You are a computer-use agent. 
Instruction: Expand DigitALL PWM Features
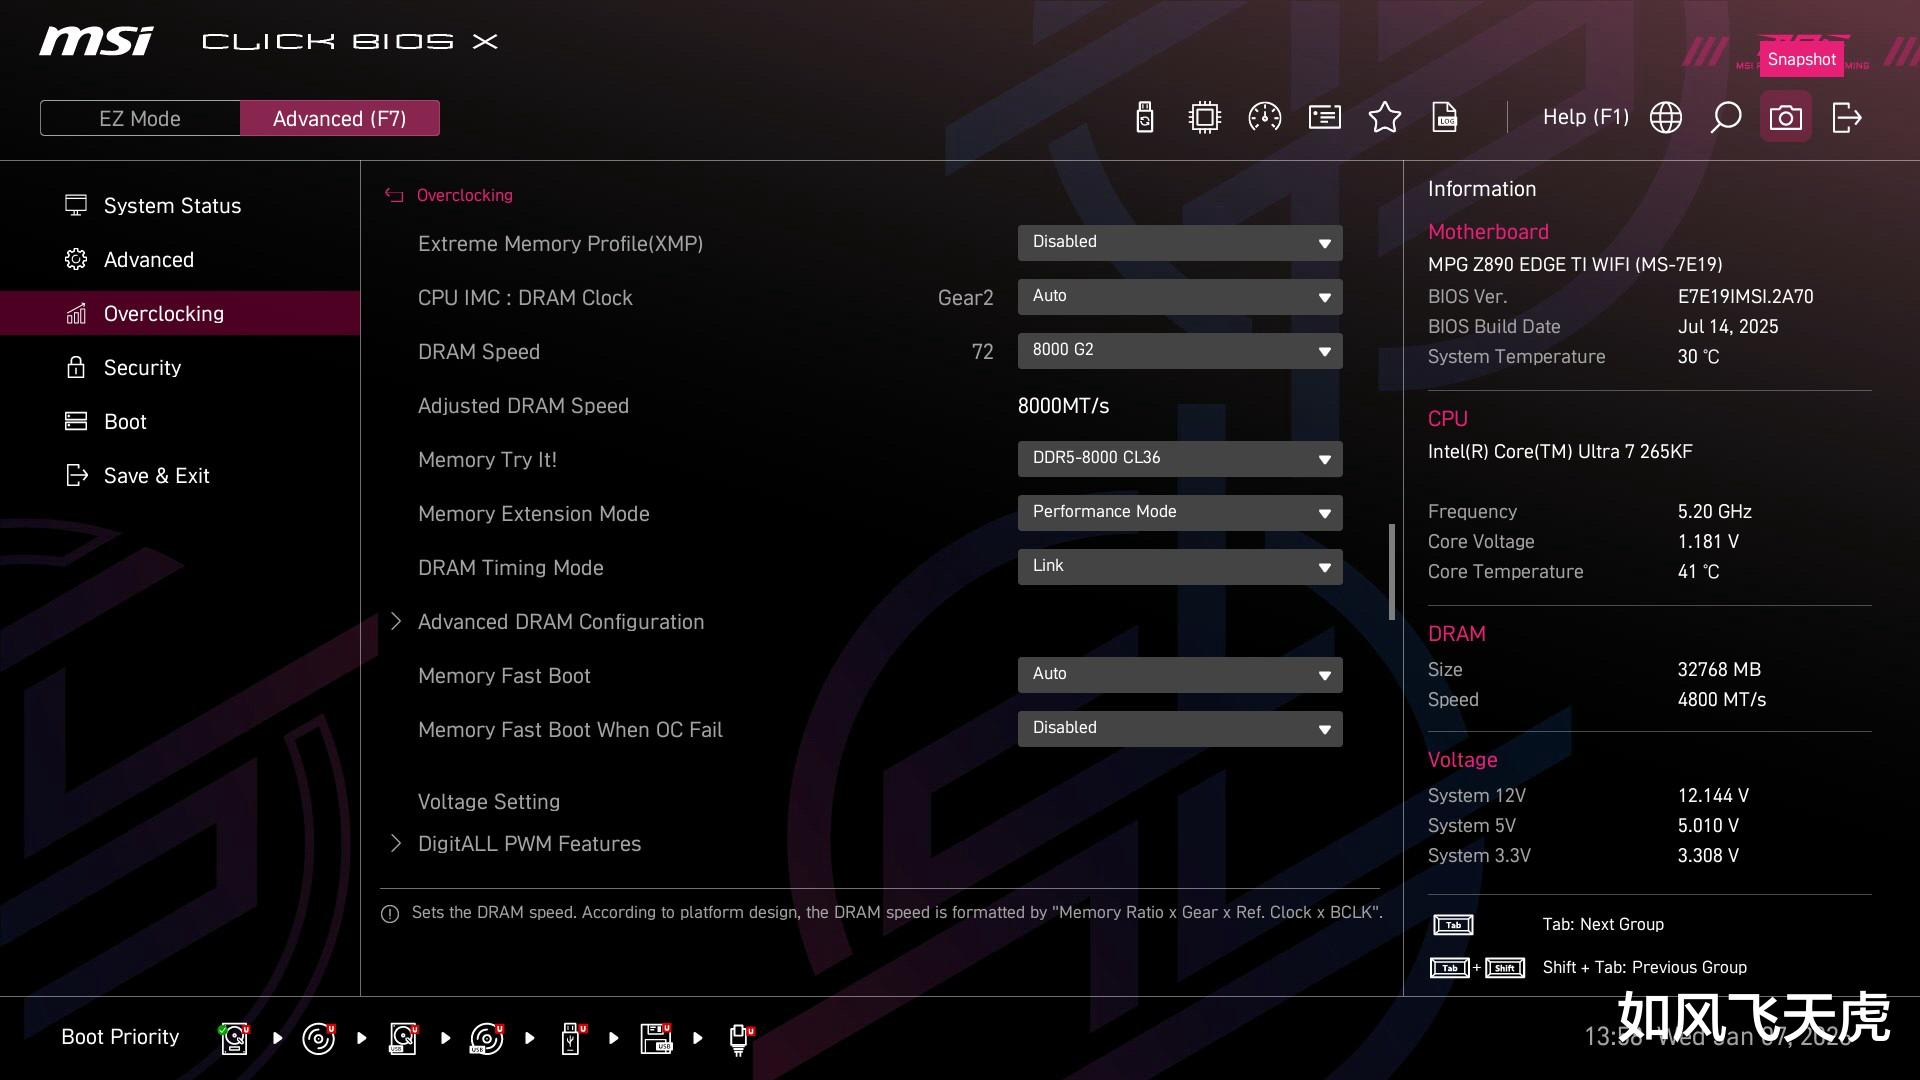529,844
